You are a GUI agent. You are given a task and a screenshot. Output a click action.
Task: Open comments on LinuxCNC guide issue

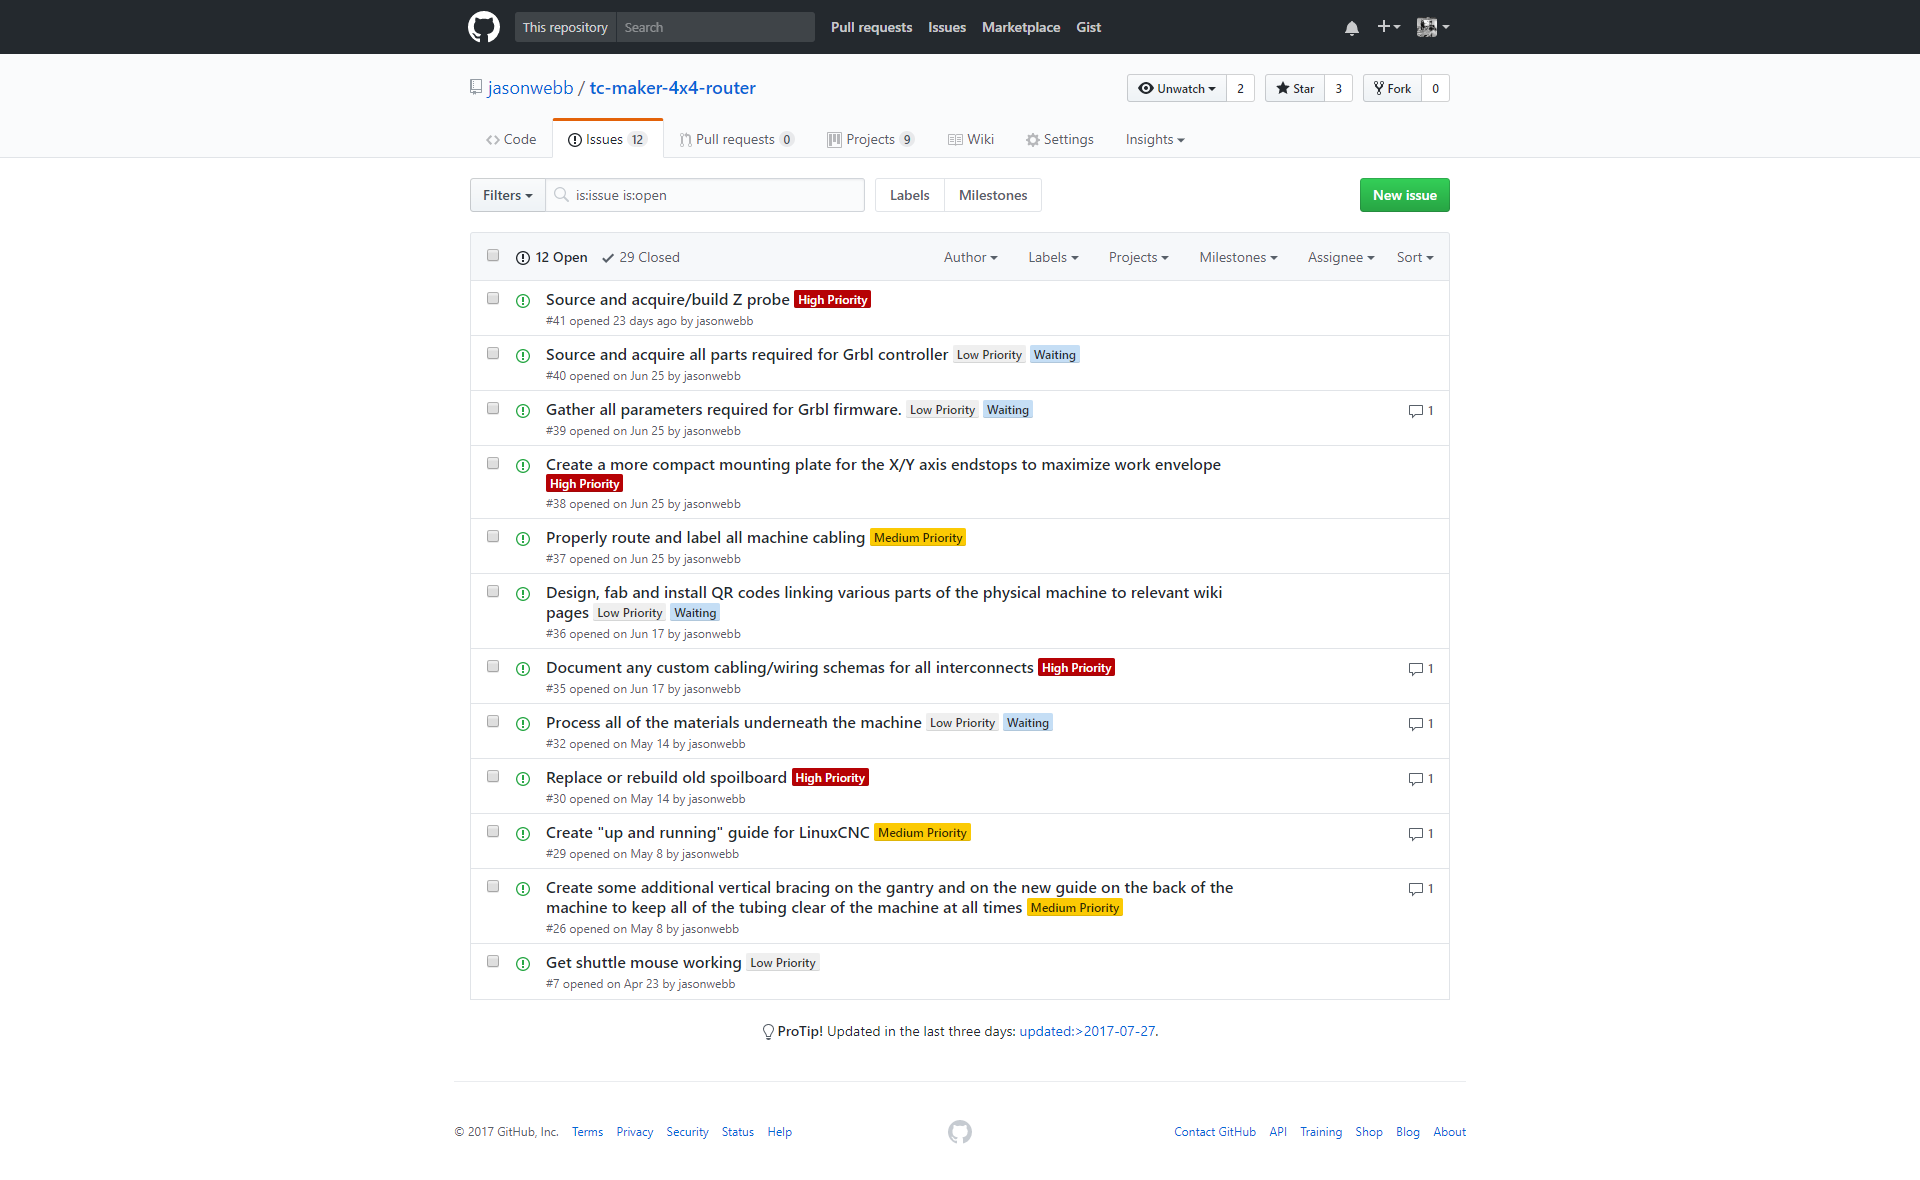pos(1421,834)
